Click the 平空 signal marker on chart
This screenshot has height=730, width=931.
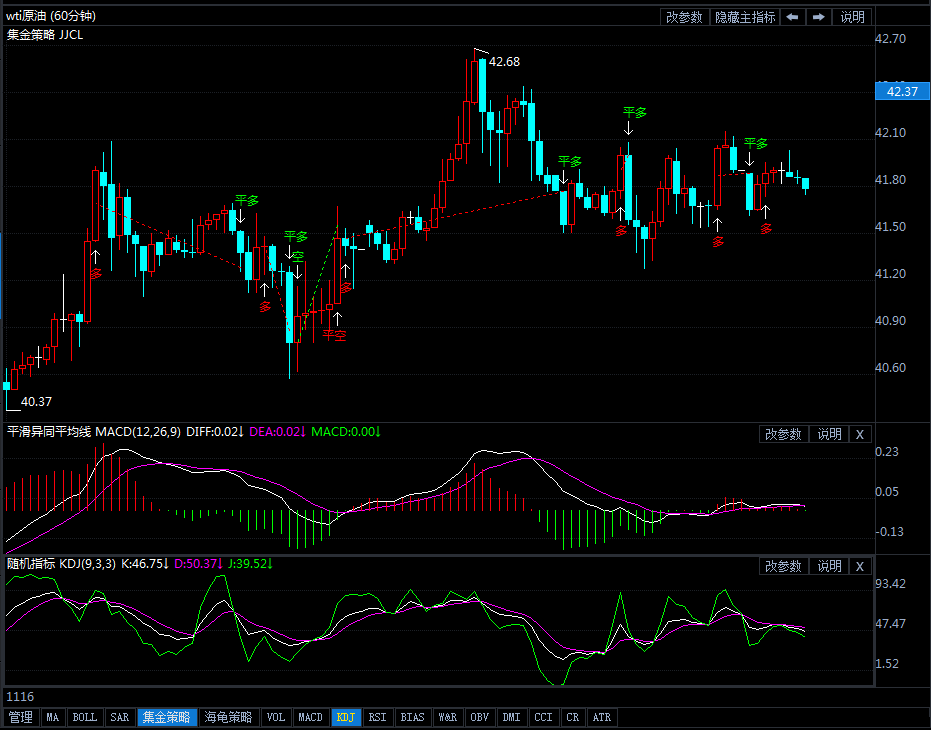coord(334,336)
